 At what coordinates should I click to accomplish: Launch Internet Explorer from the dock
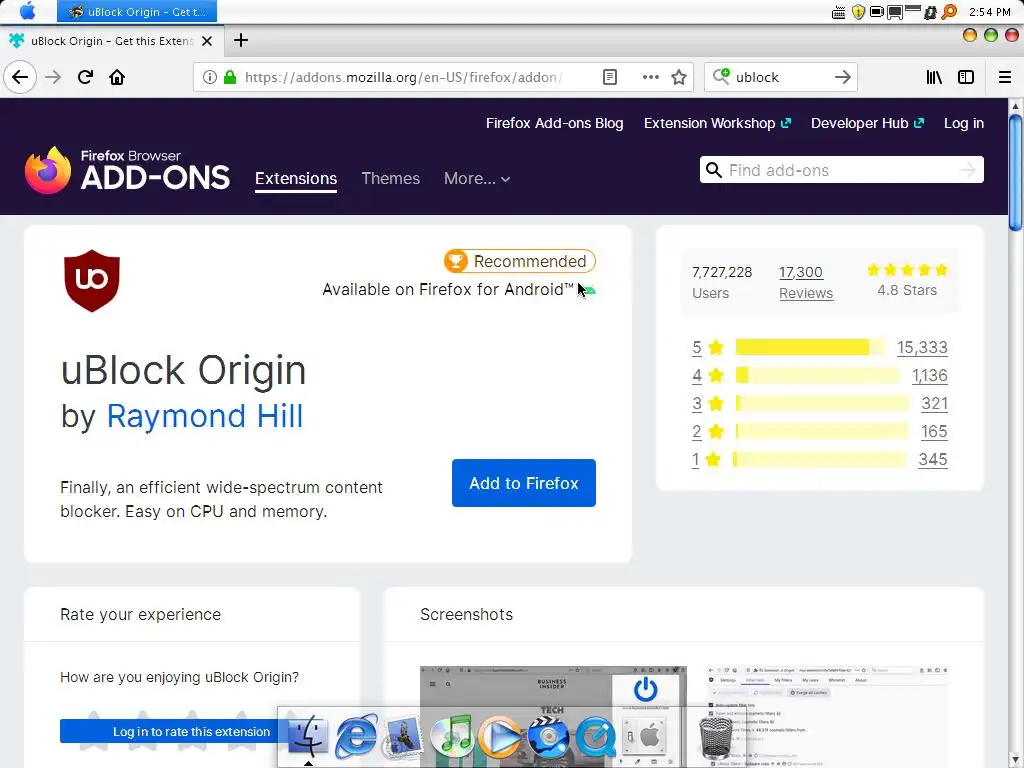[x=355, y=736]
